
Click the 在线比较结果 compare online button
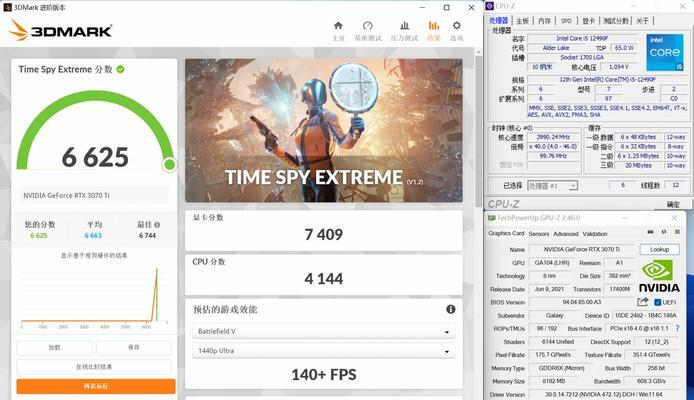tap(94, 367)
